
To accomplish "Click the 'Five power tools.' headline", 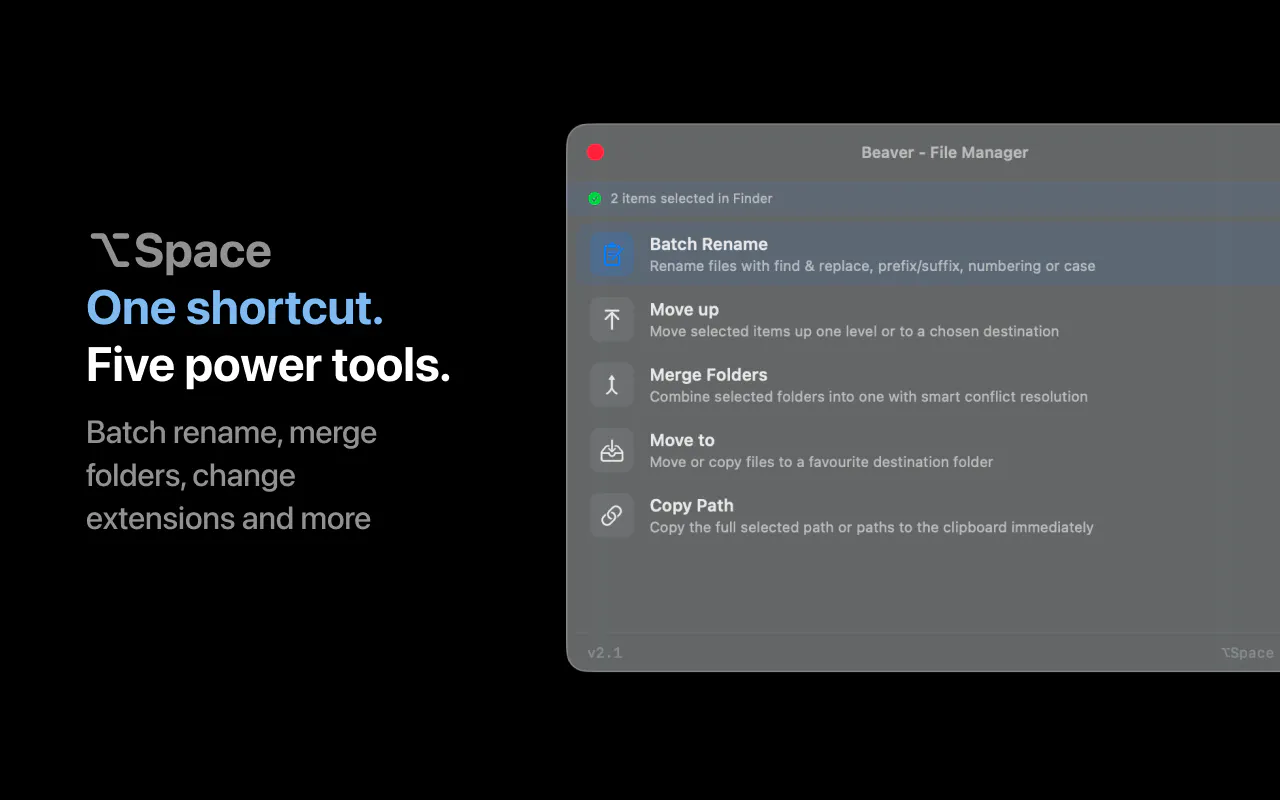I will point(268,365).
